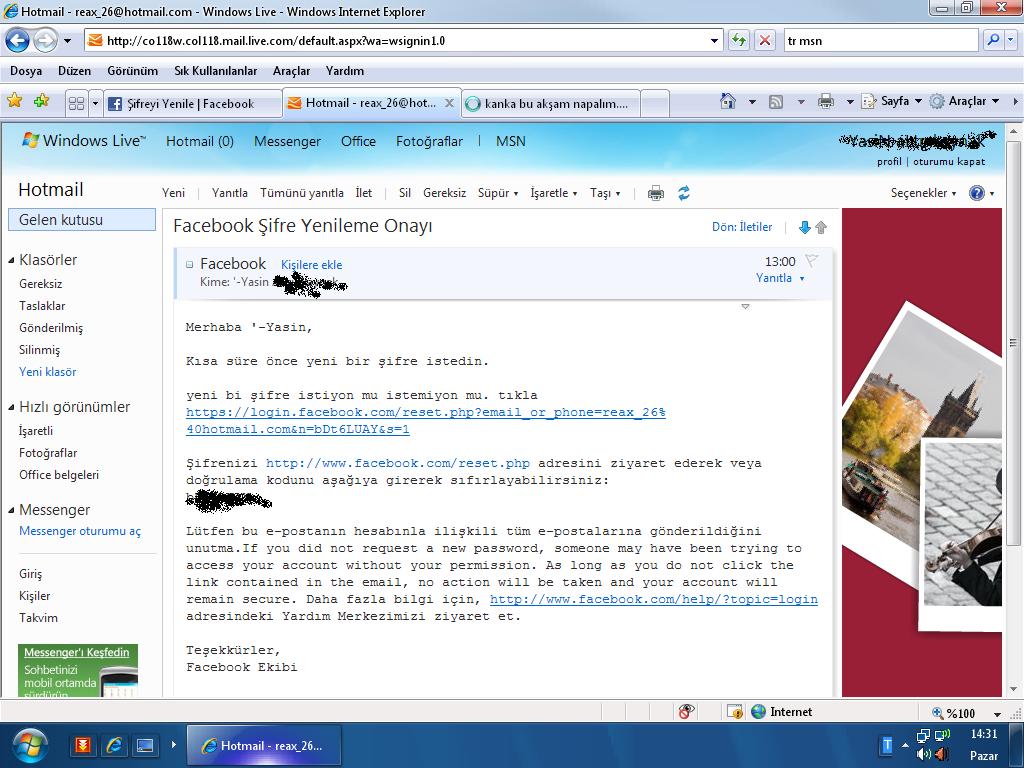Image resolution: width=1024 pixels, height=768 pixels.
Task: Click Hotmail toolbar print message icon
Action: point(656,193)
